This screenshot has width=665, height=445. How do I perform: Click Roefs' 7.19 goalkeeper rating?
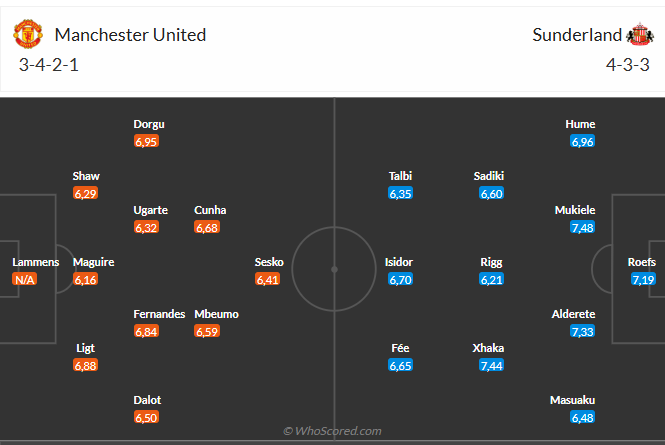coord(642,280)
